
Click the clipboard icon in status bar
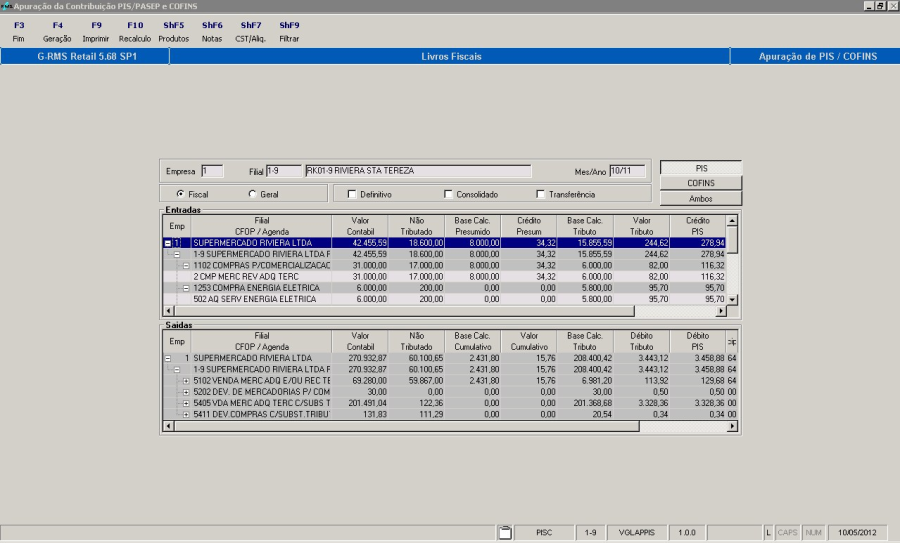505,532
